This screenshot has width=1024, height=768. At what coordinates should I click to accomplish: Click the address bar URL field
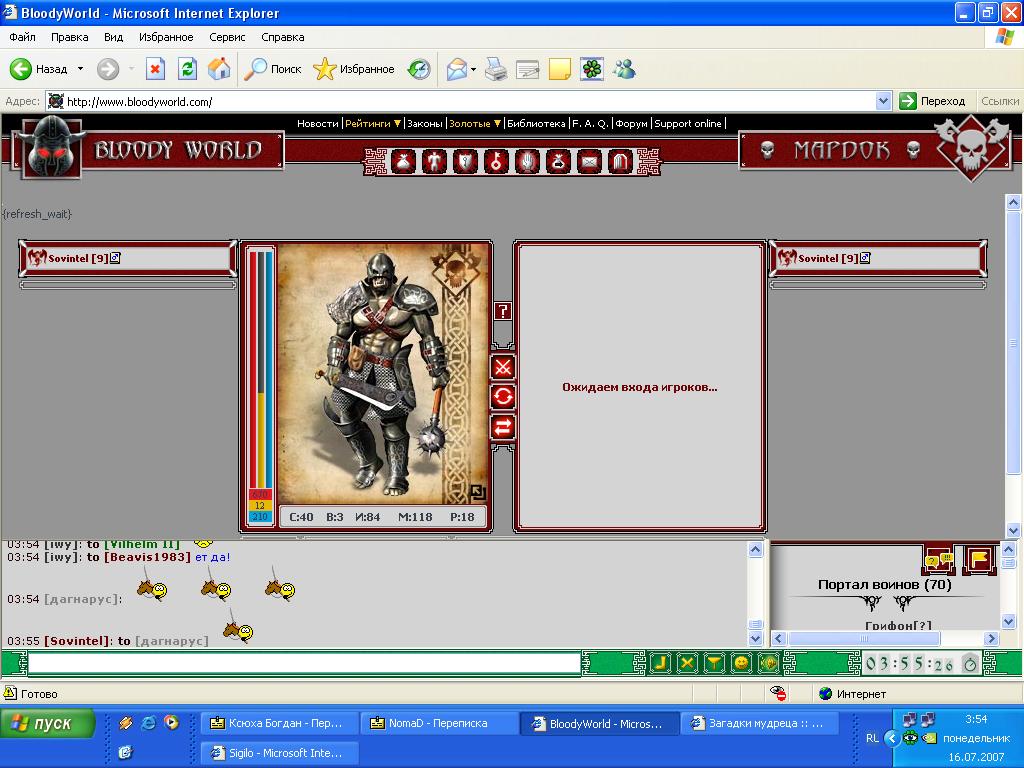(x=460, y=101)
